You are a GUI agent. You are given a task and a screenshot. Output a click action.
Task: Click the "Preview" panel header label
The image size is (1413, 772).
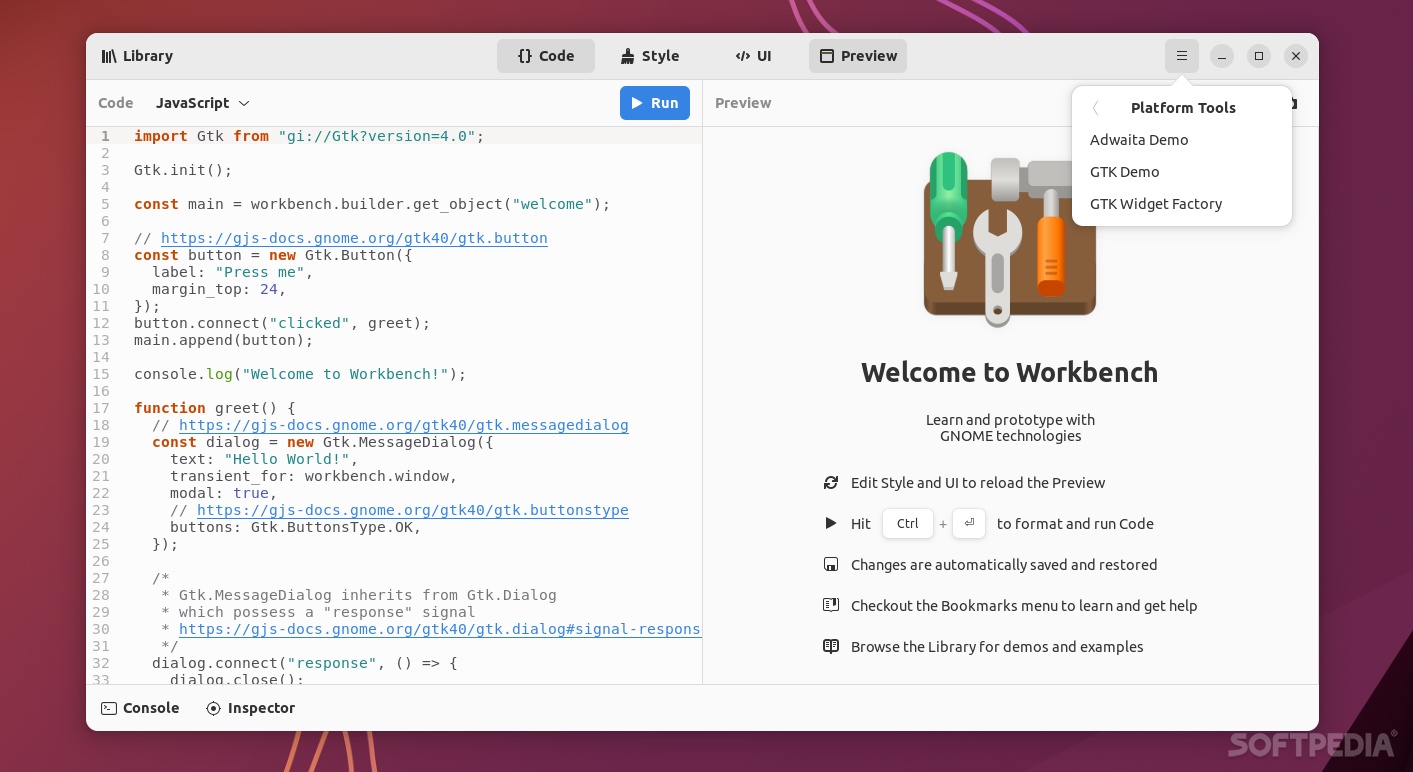point(743,103)
